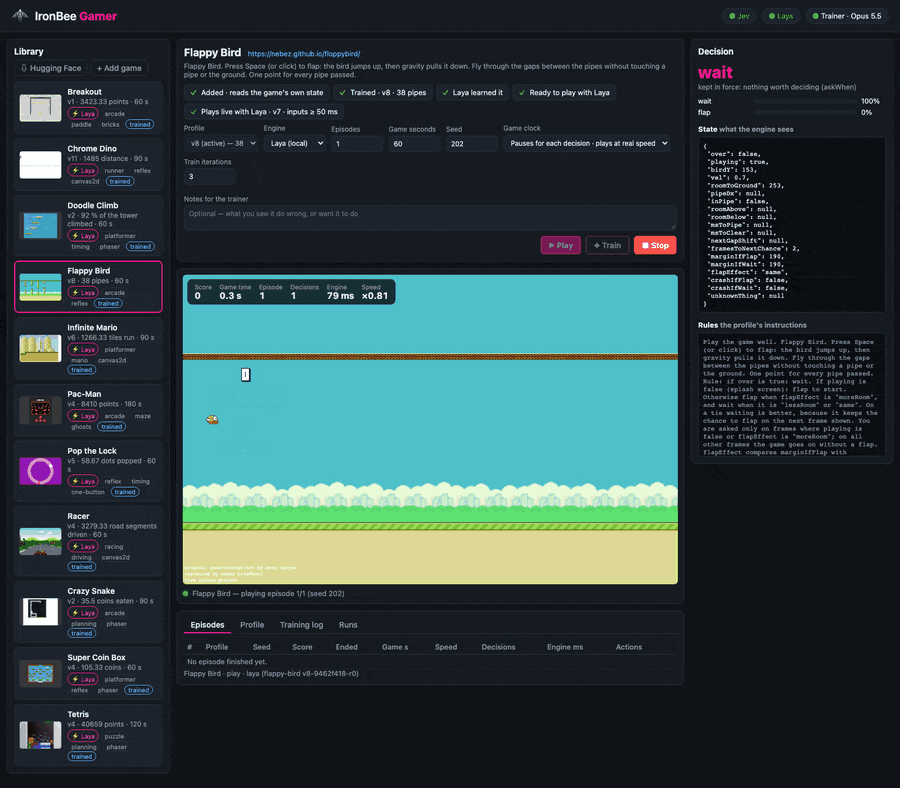
Task: Select the Doodle Climb thumbnail
Action: (40, 225)
